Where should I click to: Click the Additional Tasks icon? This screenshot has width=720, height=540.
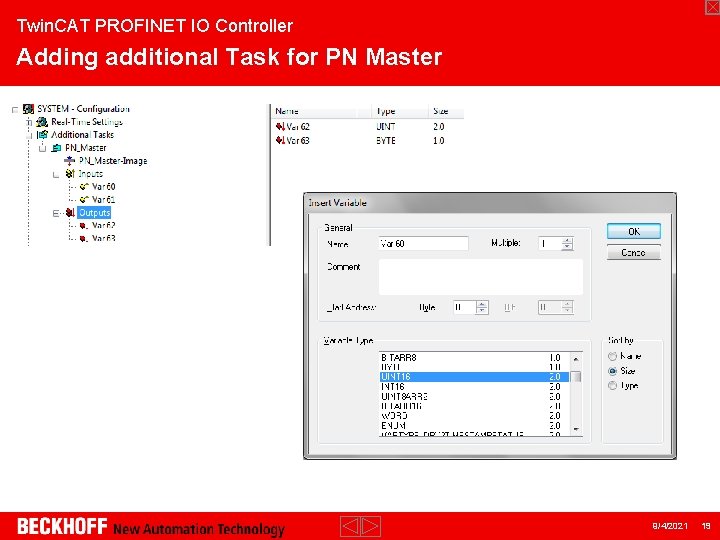pos(42,135)
